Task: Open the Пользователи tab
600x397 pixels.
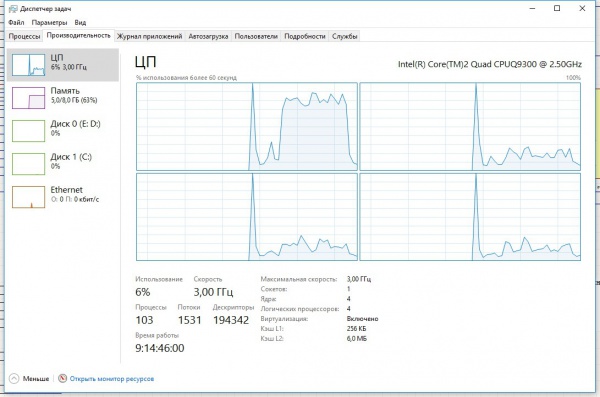Action: tap(256, 36)
